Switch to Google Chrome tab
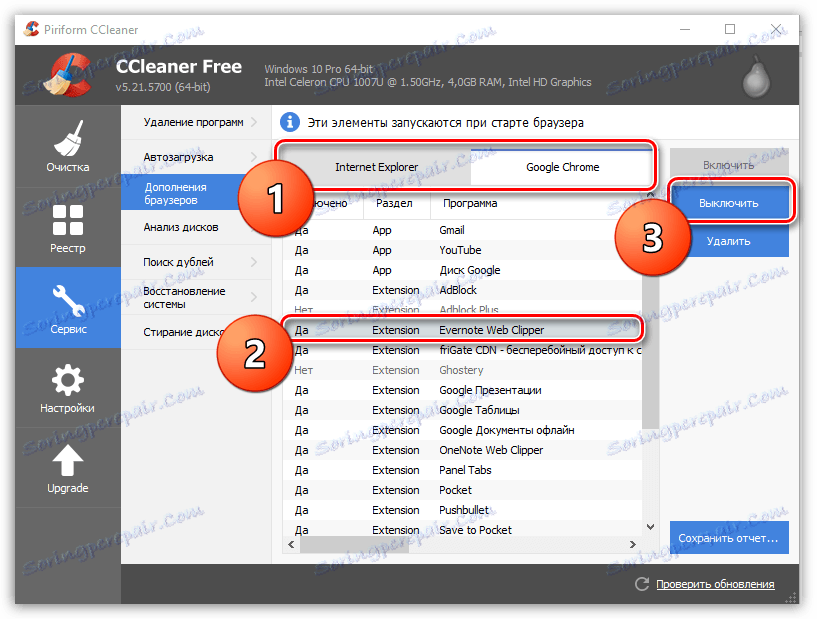This screenshot has height=619, width=817. pos(562,167)
